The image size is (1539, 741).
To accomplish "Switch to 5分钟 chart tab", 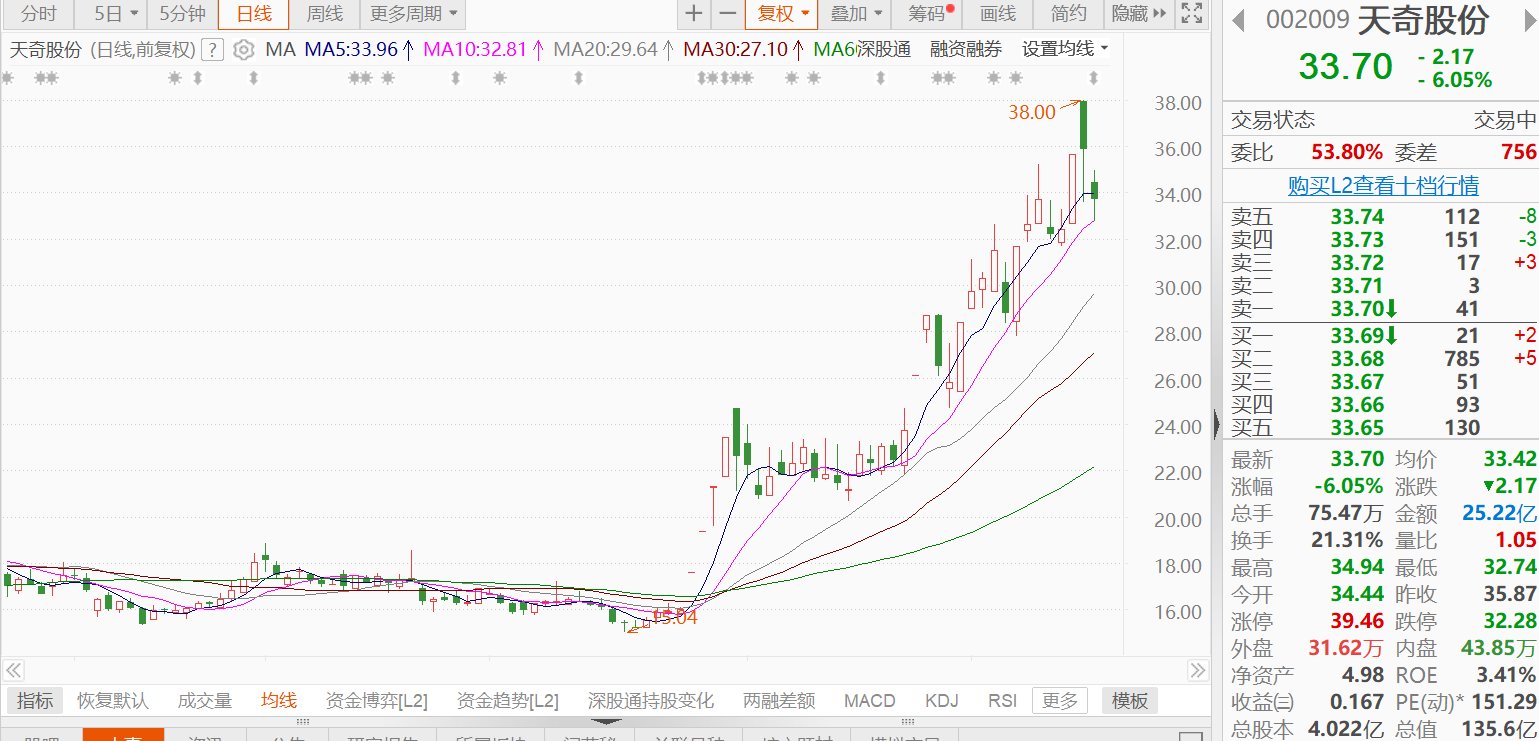I will coord(182,14).
